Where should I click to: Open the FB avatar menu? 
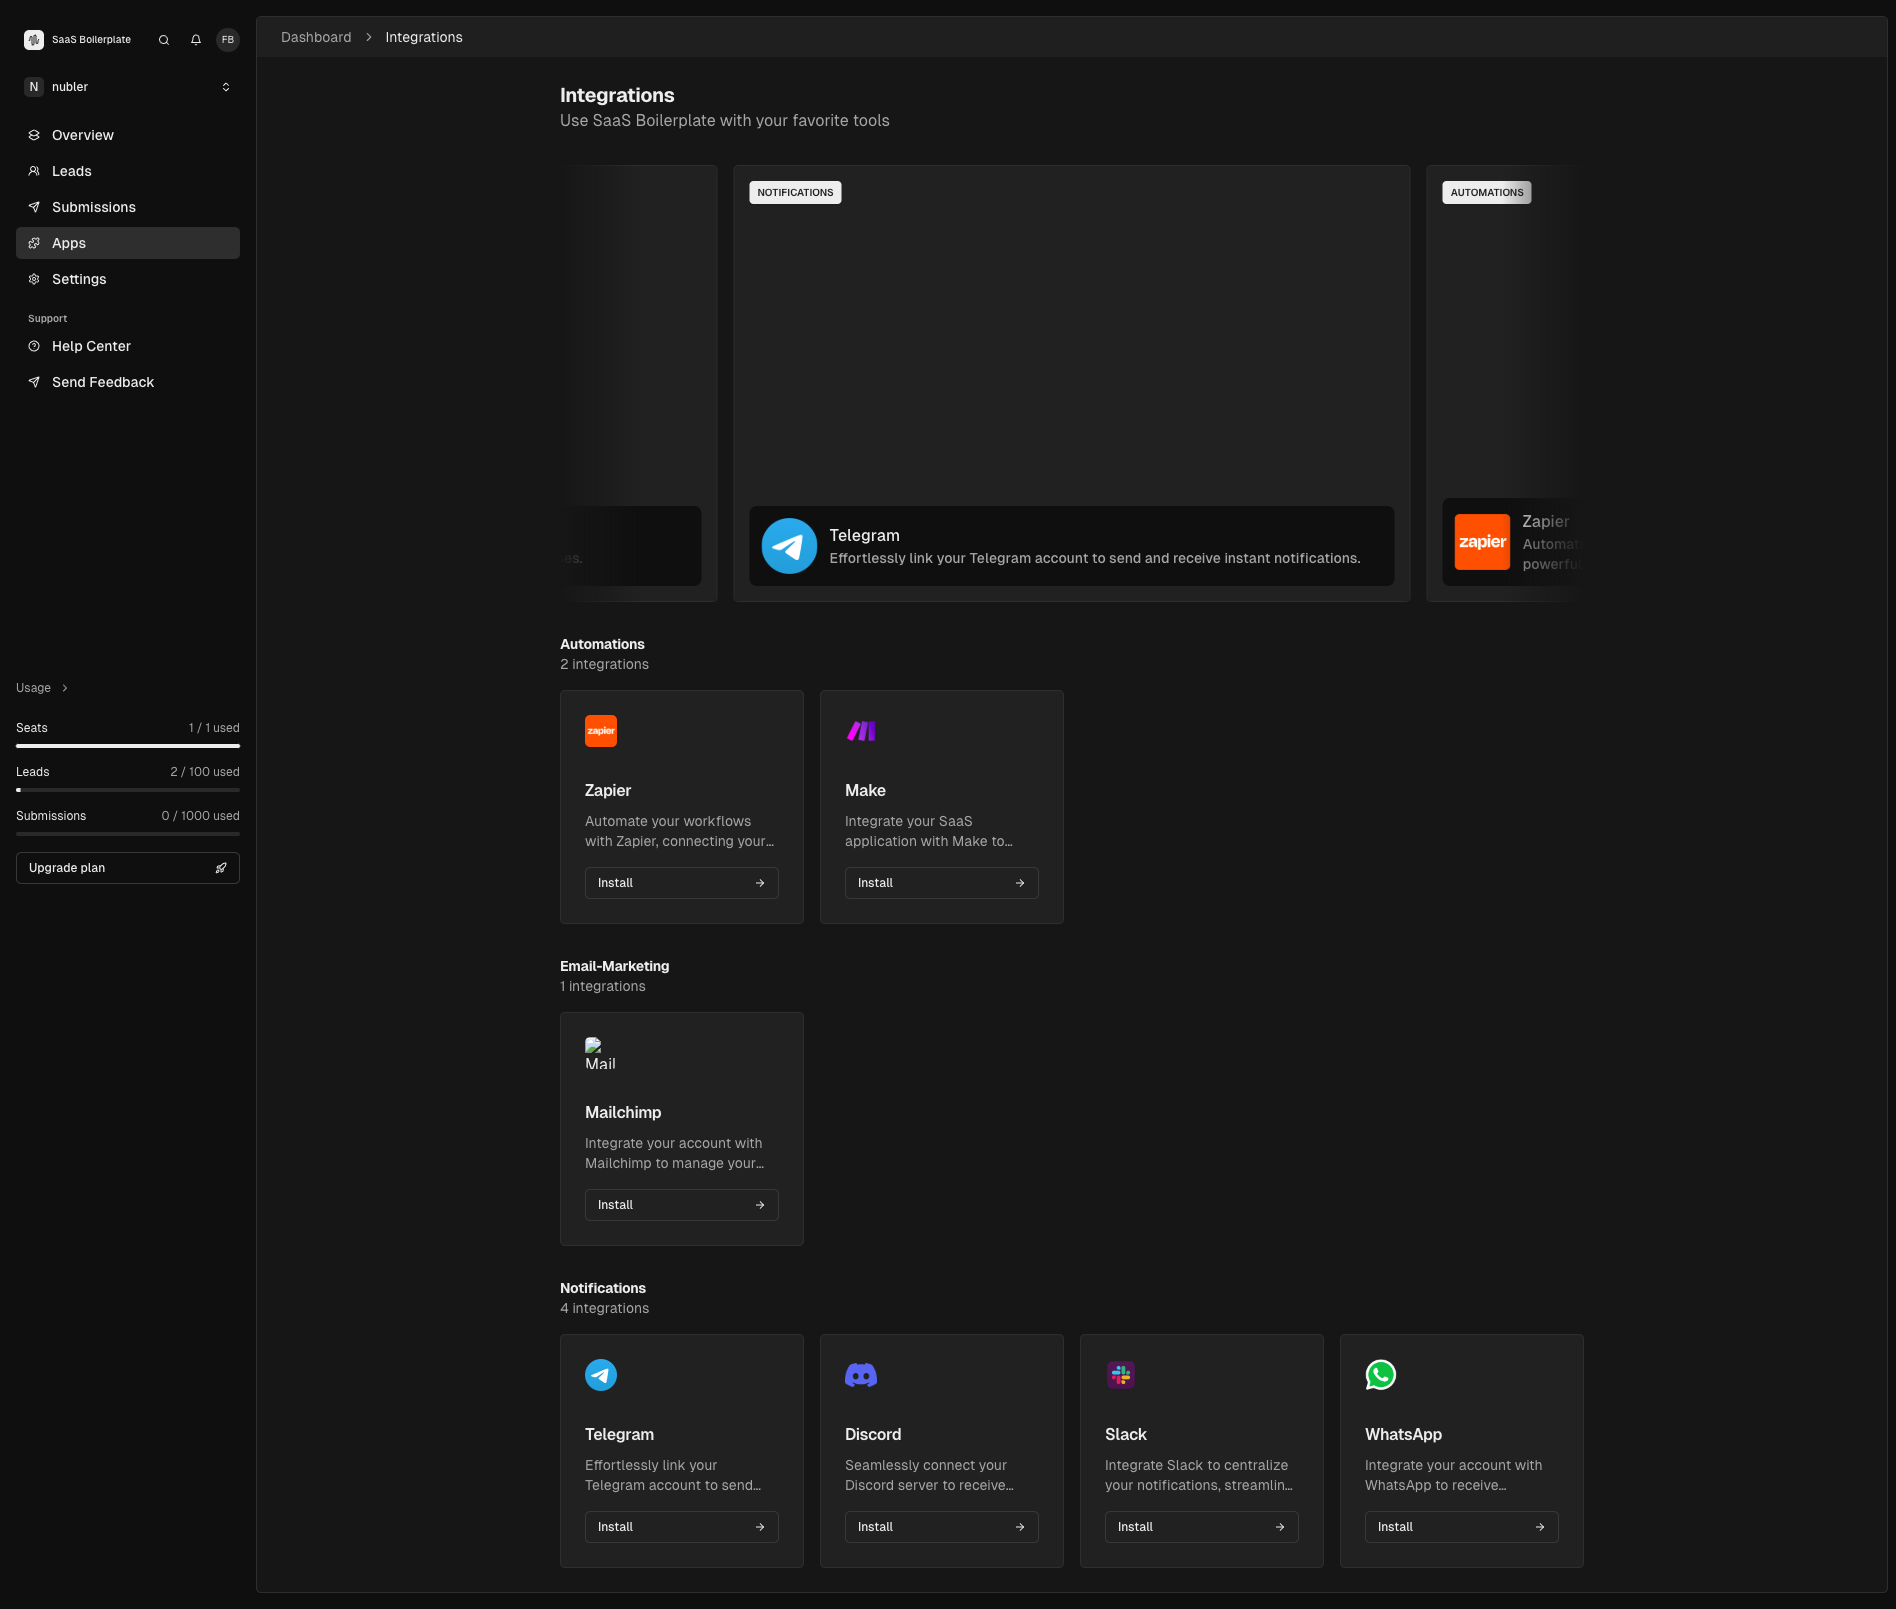pyautogui.click(x=228, y=40)
